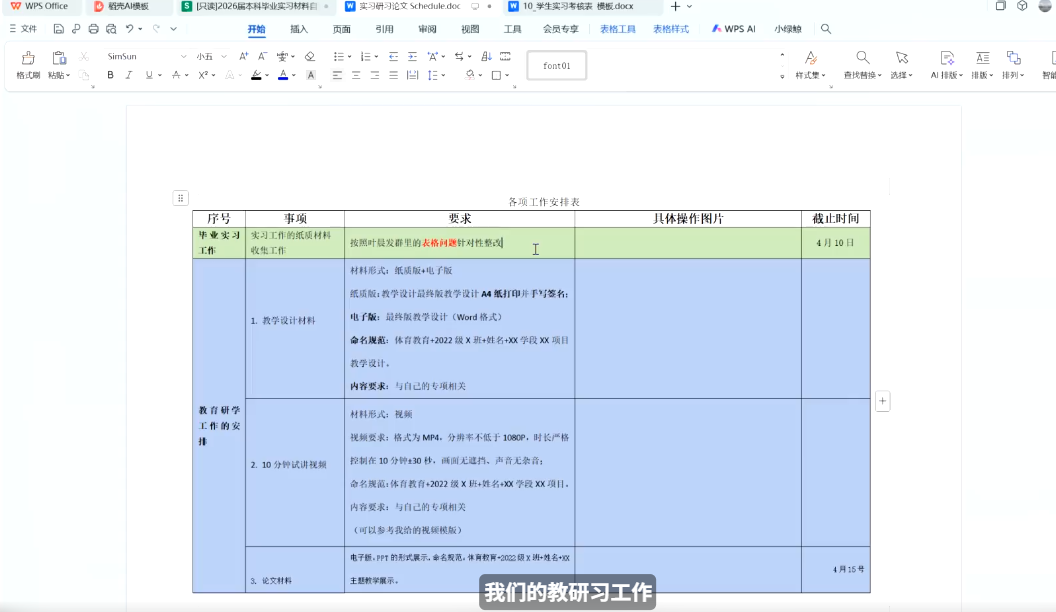Toggle center paragraph alignment
Viewport: 1056px width, 612px height.
click(x=356, y=75)
